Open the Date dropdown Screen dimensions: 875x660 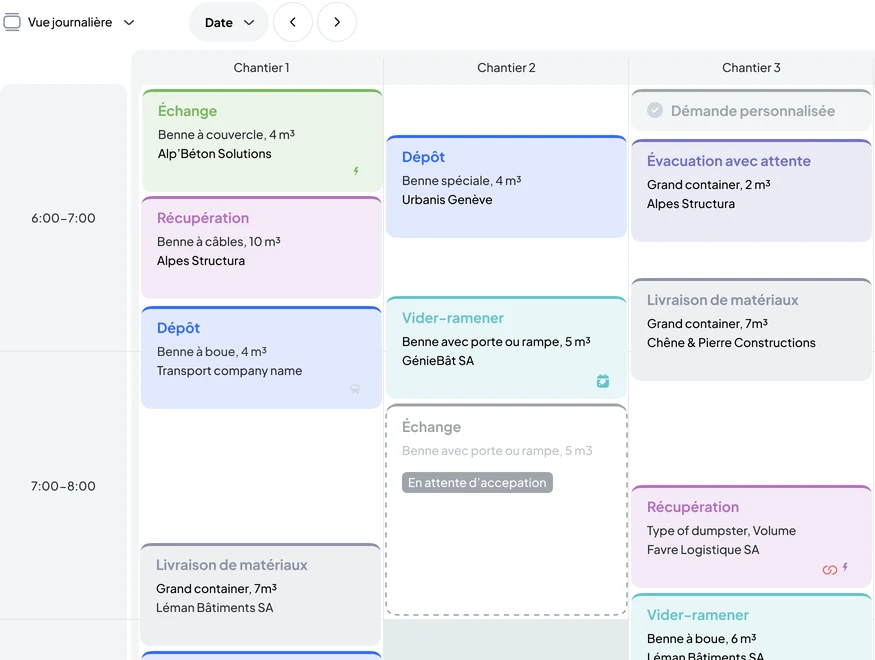tap(229, 22)
